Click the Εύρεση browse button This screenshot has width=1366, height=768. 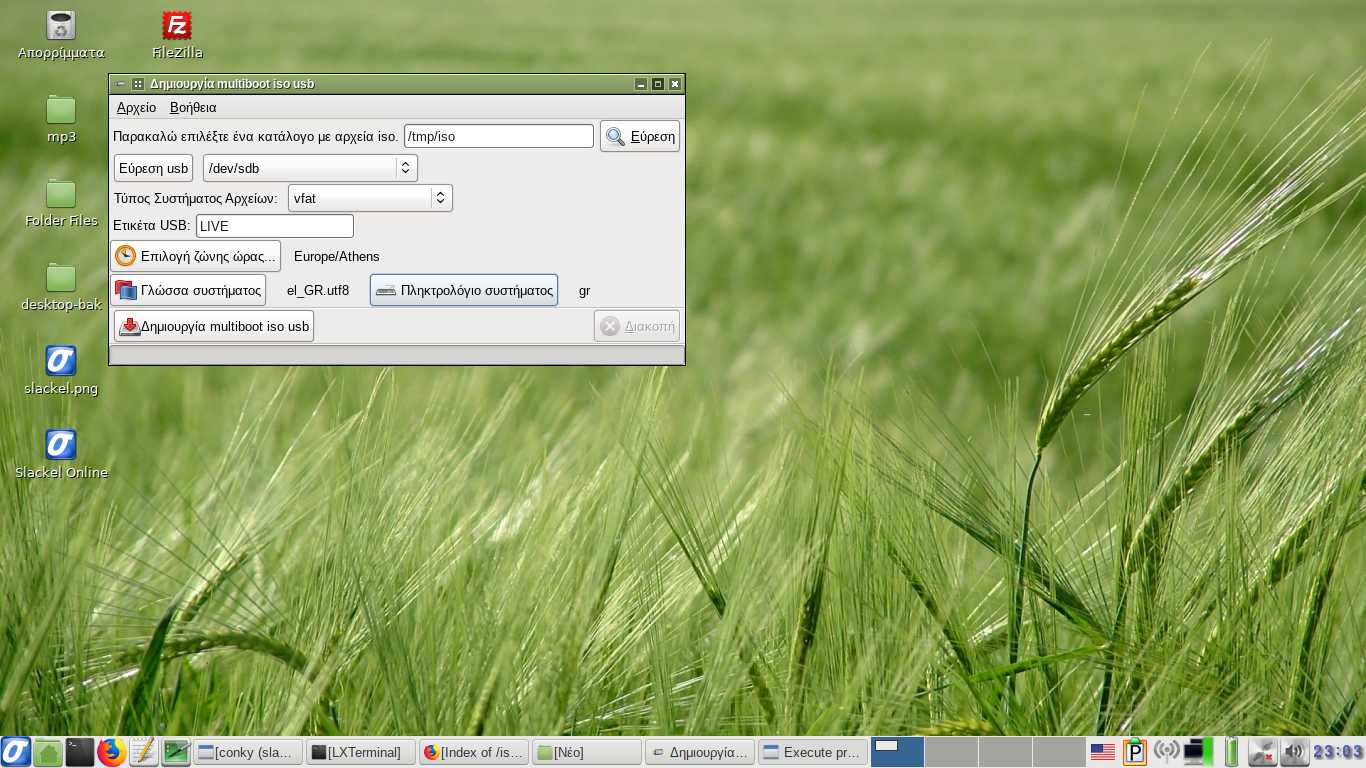coord(640,137)
